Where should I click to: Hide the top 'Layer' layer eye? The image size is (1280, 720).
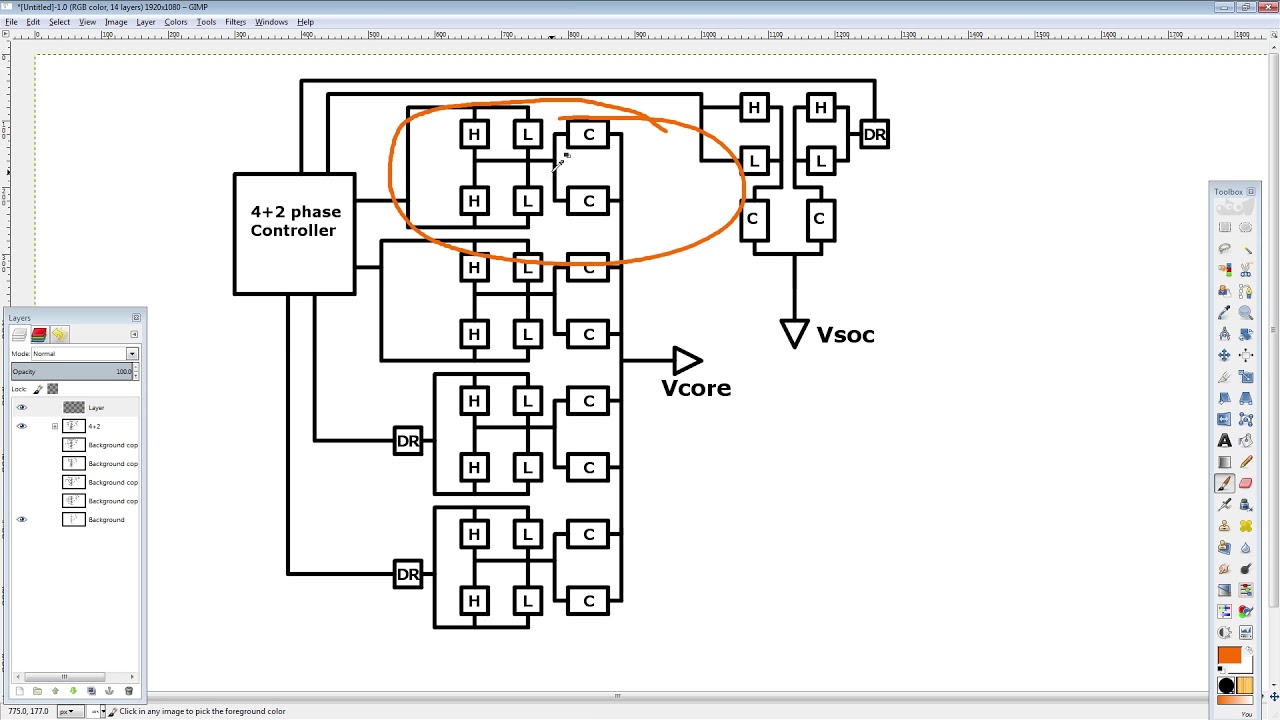pos(21,407)
